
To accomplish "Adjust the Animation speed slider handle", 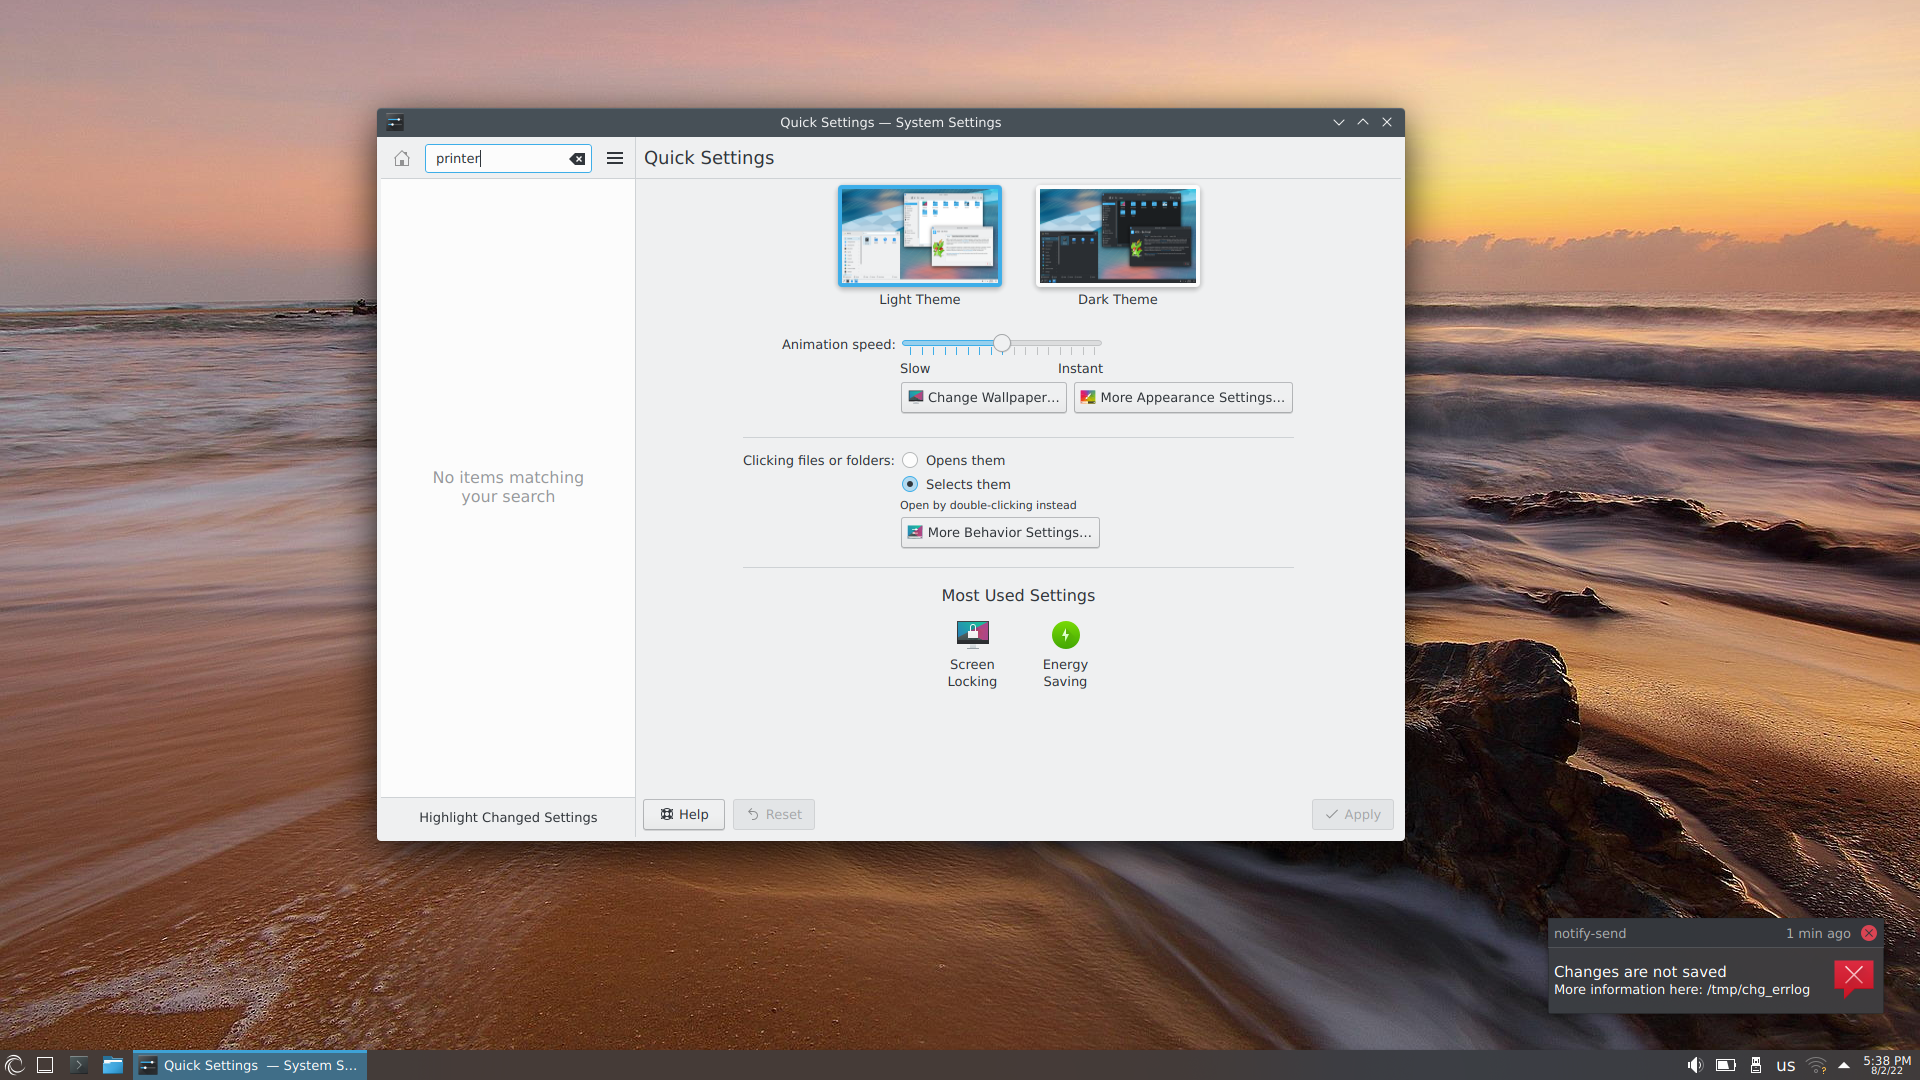I will [1002, 343].
